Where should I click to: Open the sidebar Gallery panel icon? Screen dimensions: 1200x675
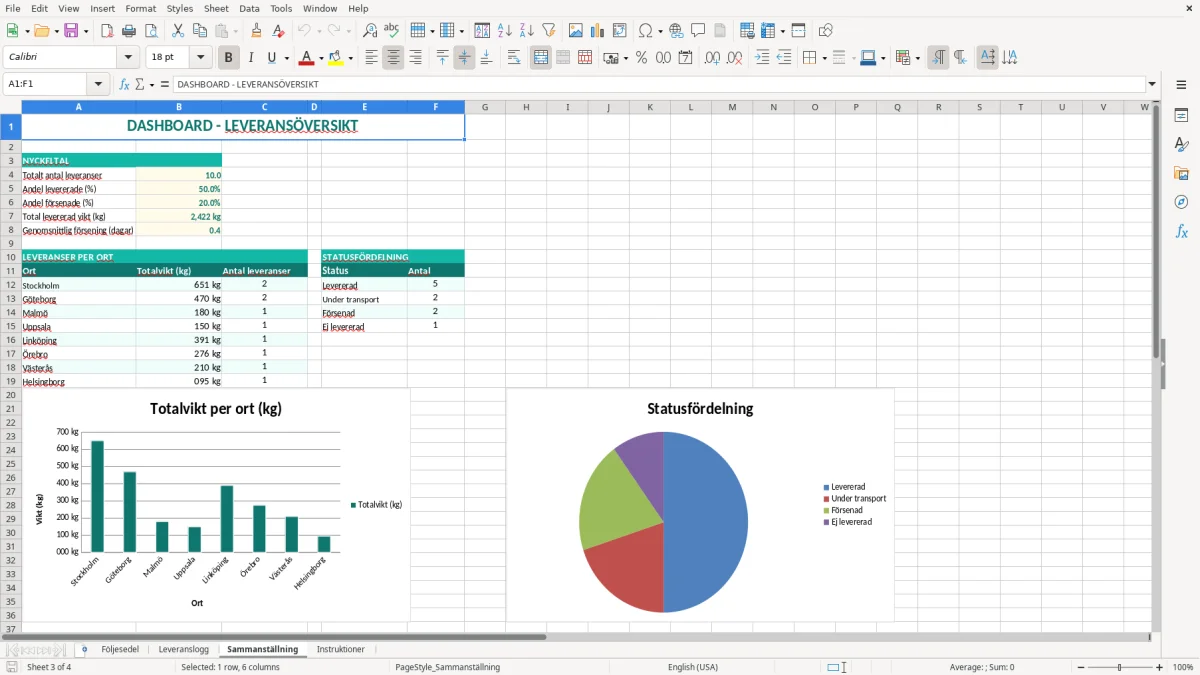click(x=1181, y=173)
